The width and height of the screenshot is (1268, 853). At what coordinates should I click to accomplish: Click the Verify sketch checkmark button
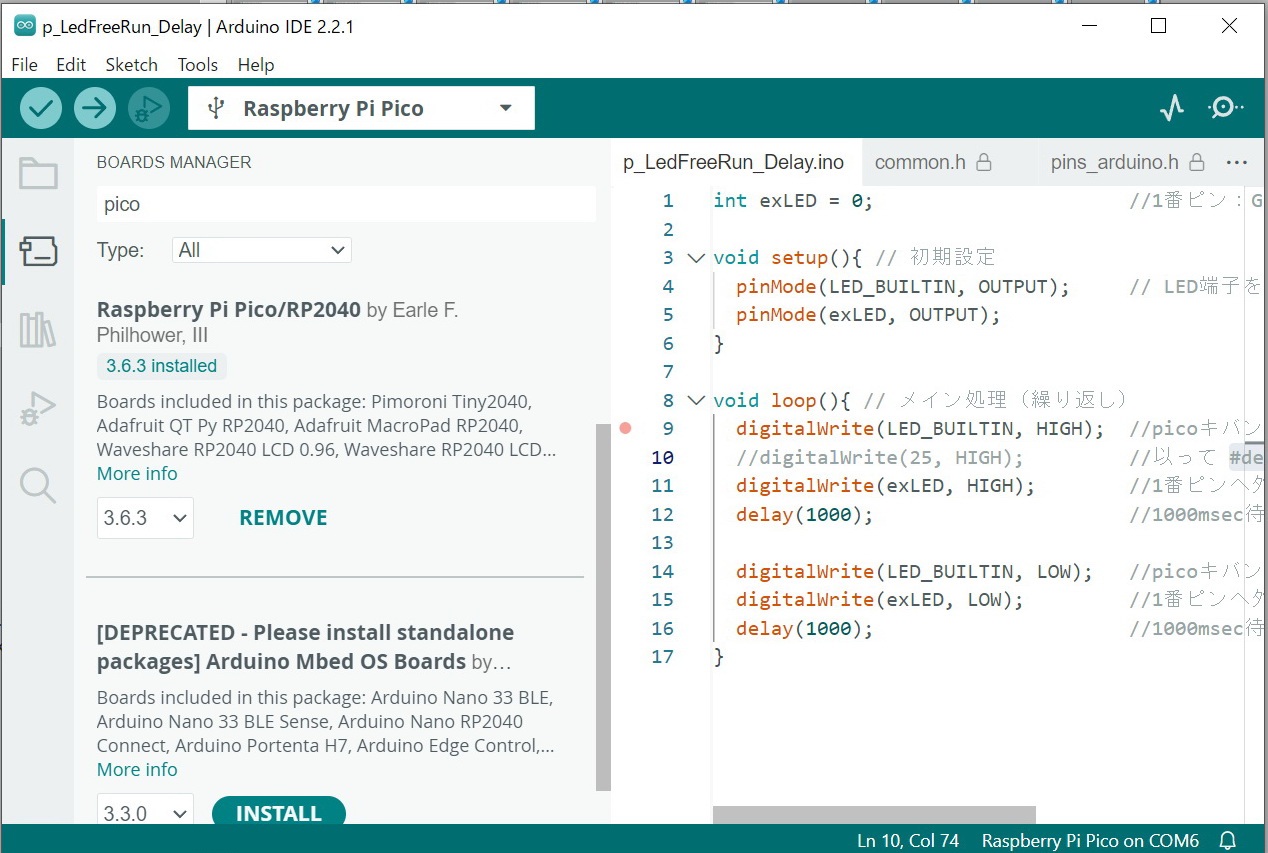pos(40,108)
